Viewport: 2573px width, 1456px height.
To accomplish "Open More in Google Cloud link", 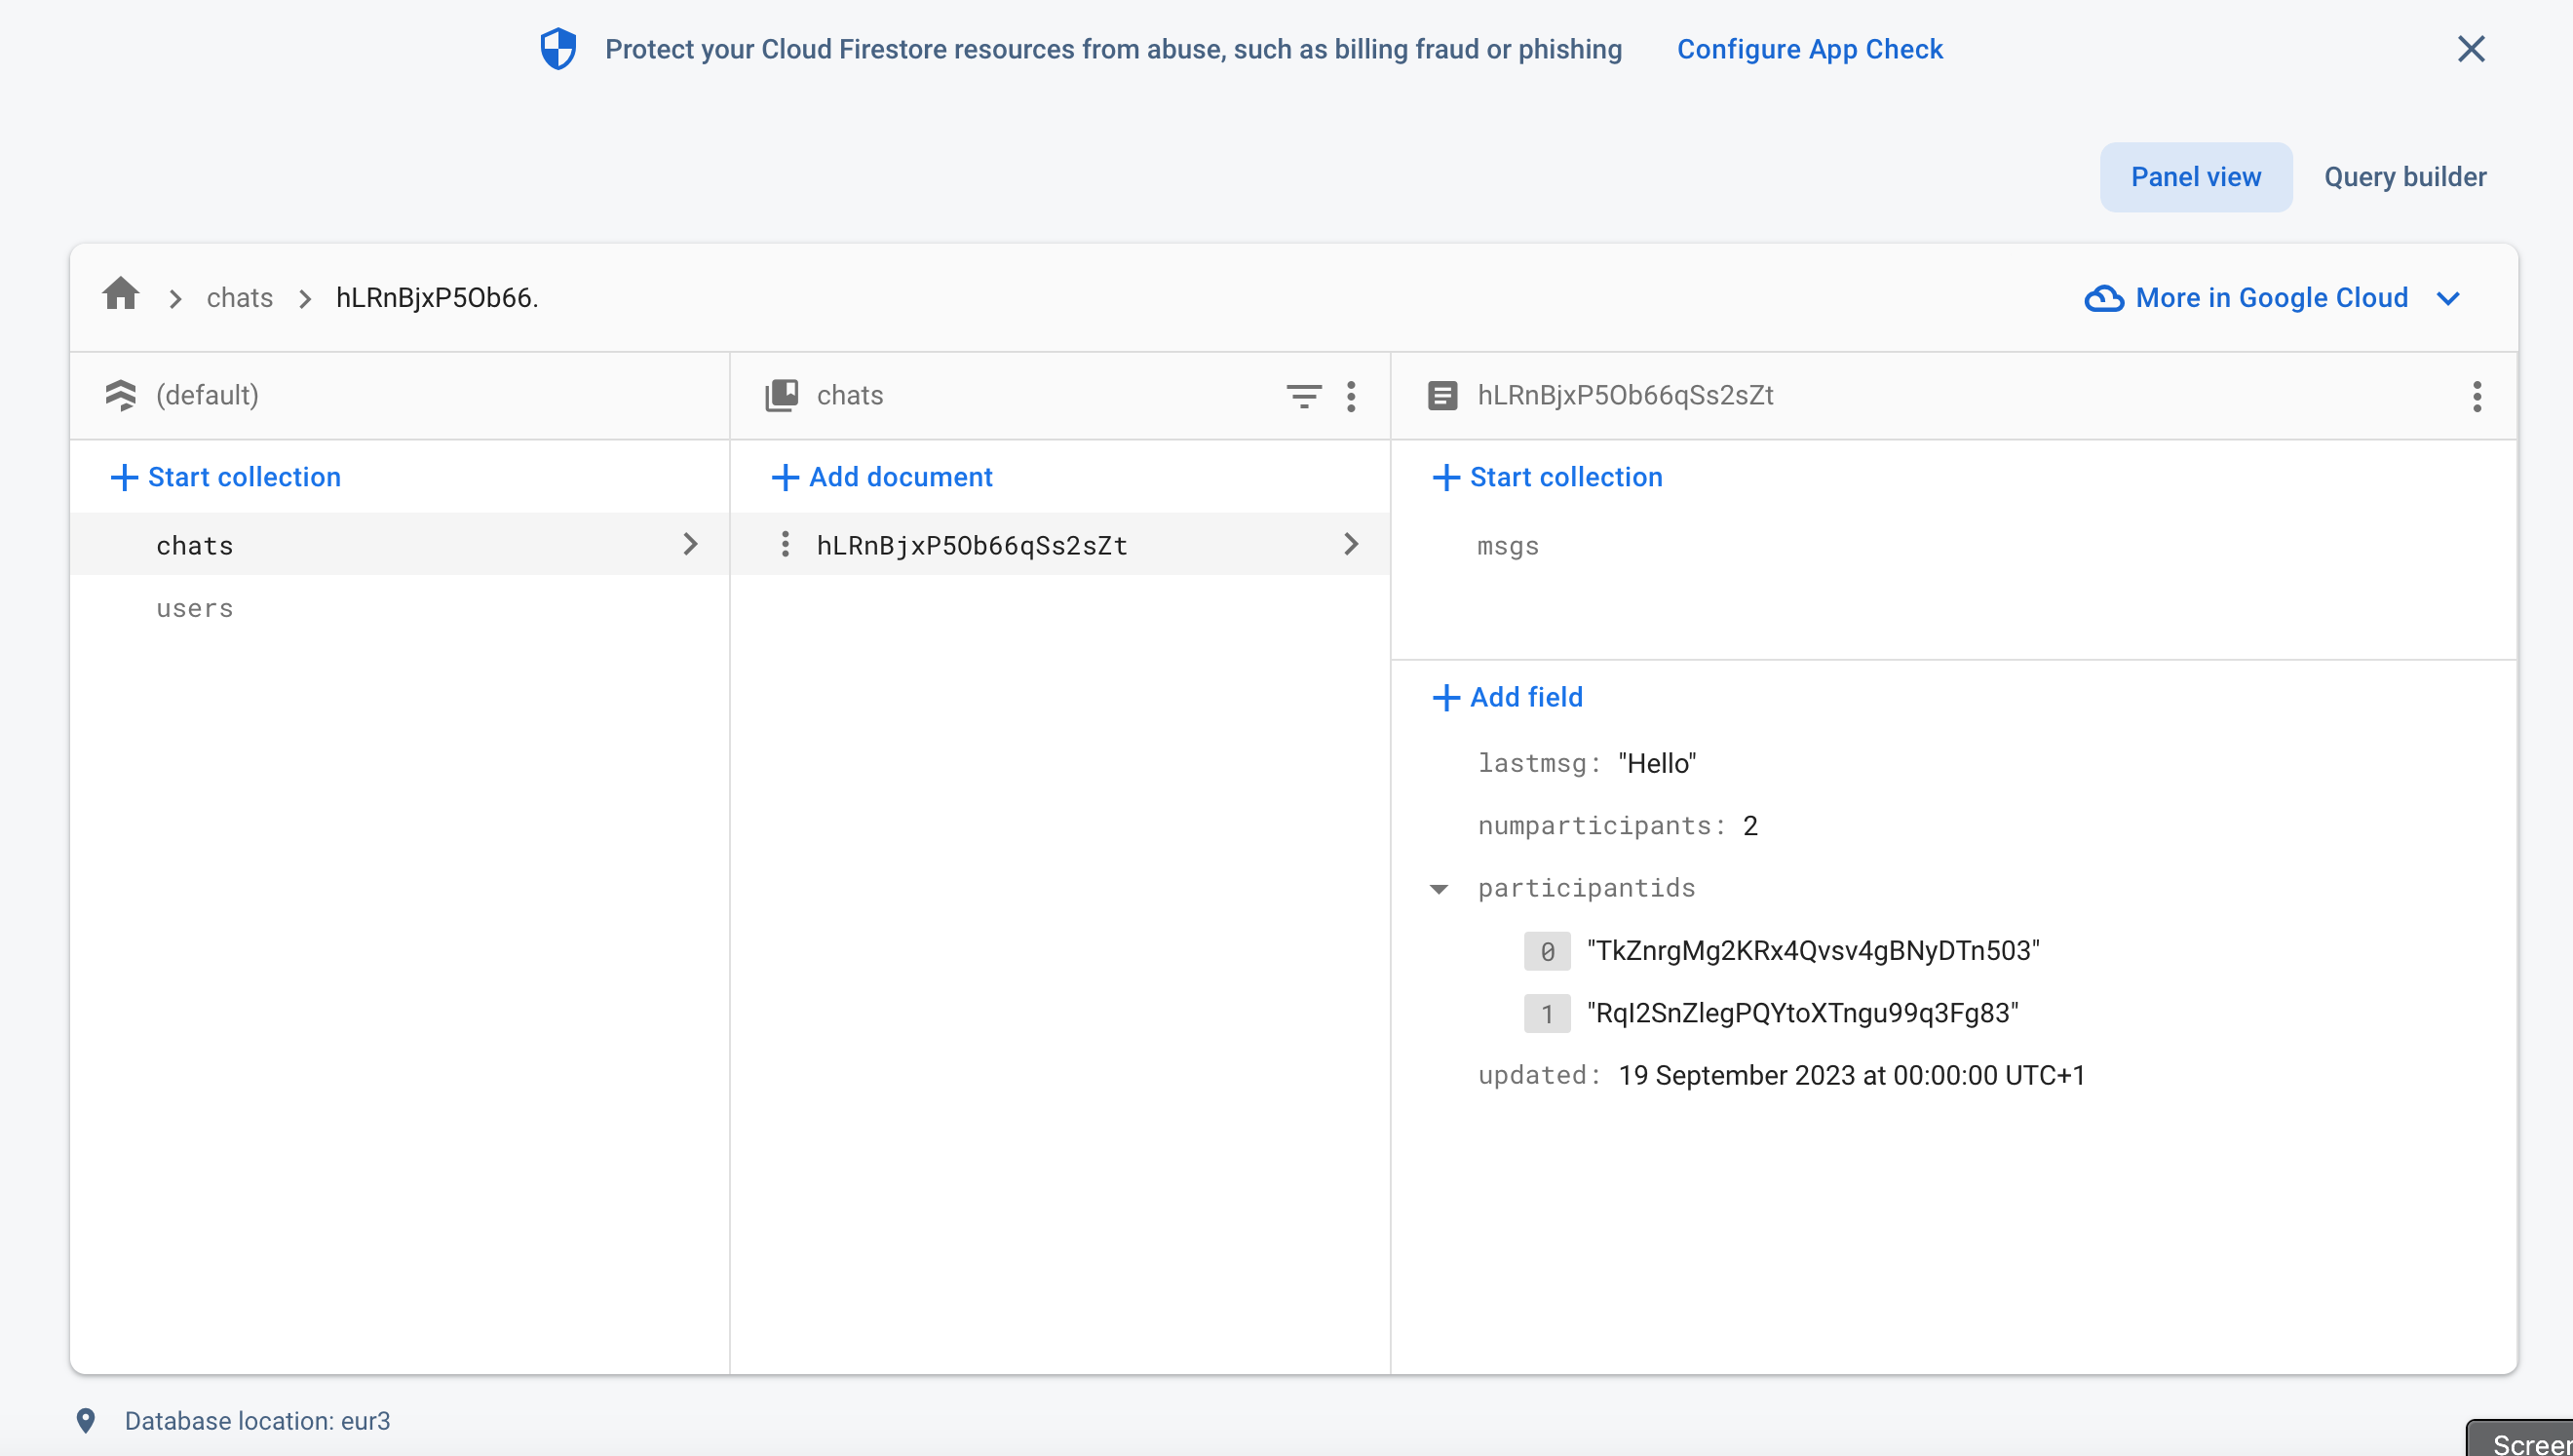I will click(2271, 298).
